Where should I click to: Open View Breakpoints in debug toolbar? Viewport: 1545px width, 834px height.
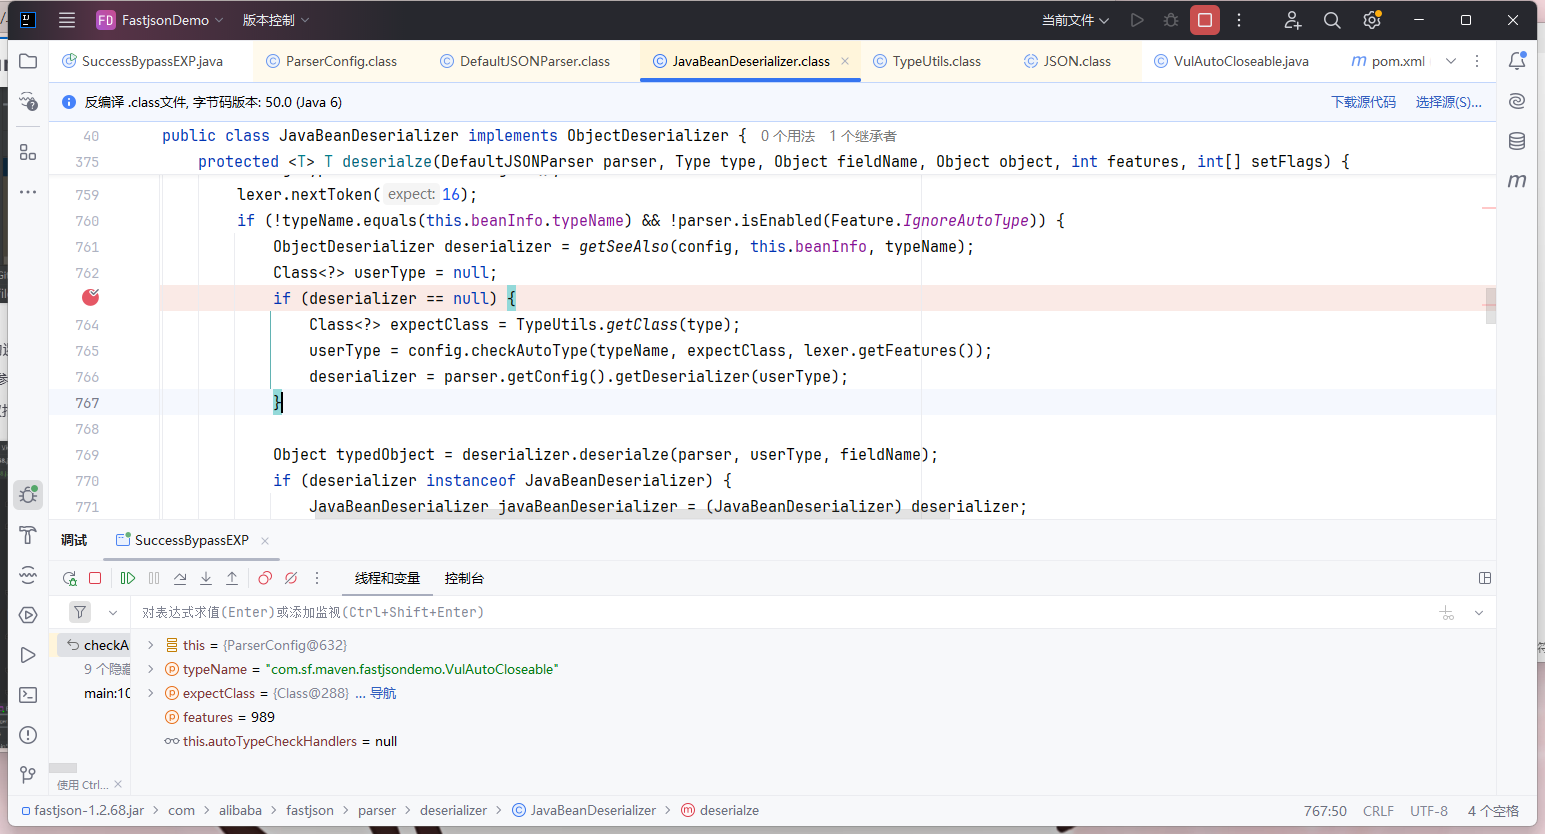point(265,578)
